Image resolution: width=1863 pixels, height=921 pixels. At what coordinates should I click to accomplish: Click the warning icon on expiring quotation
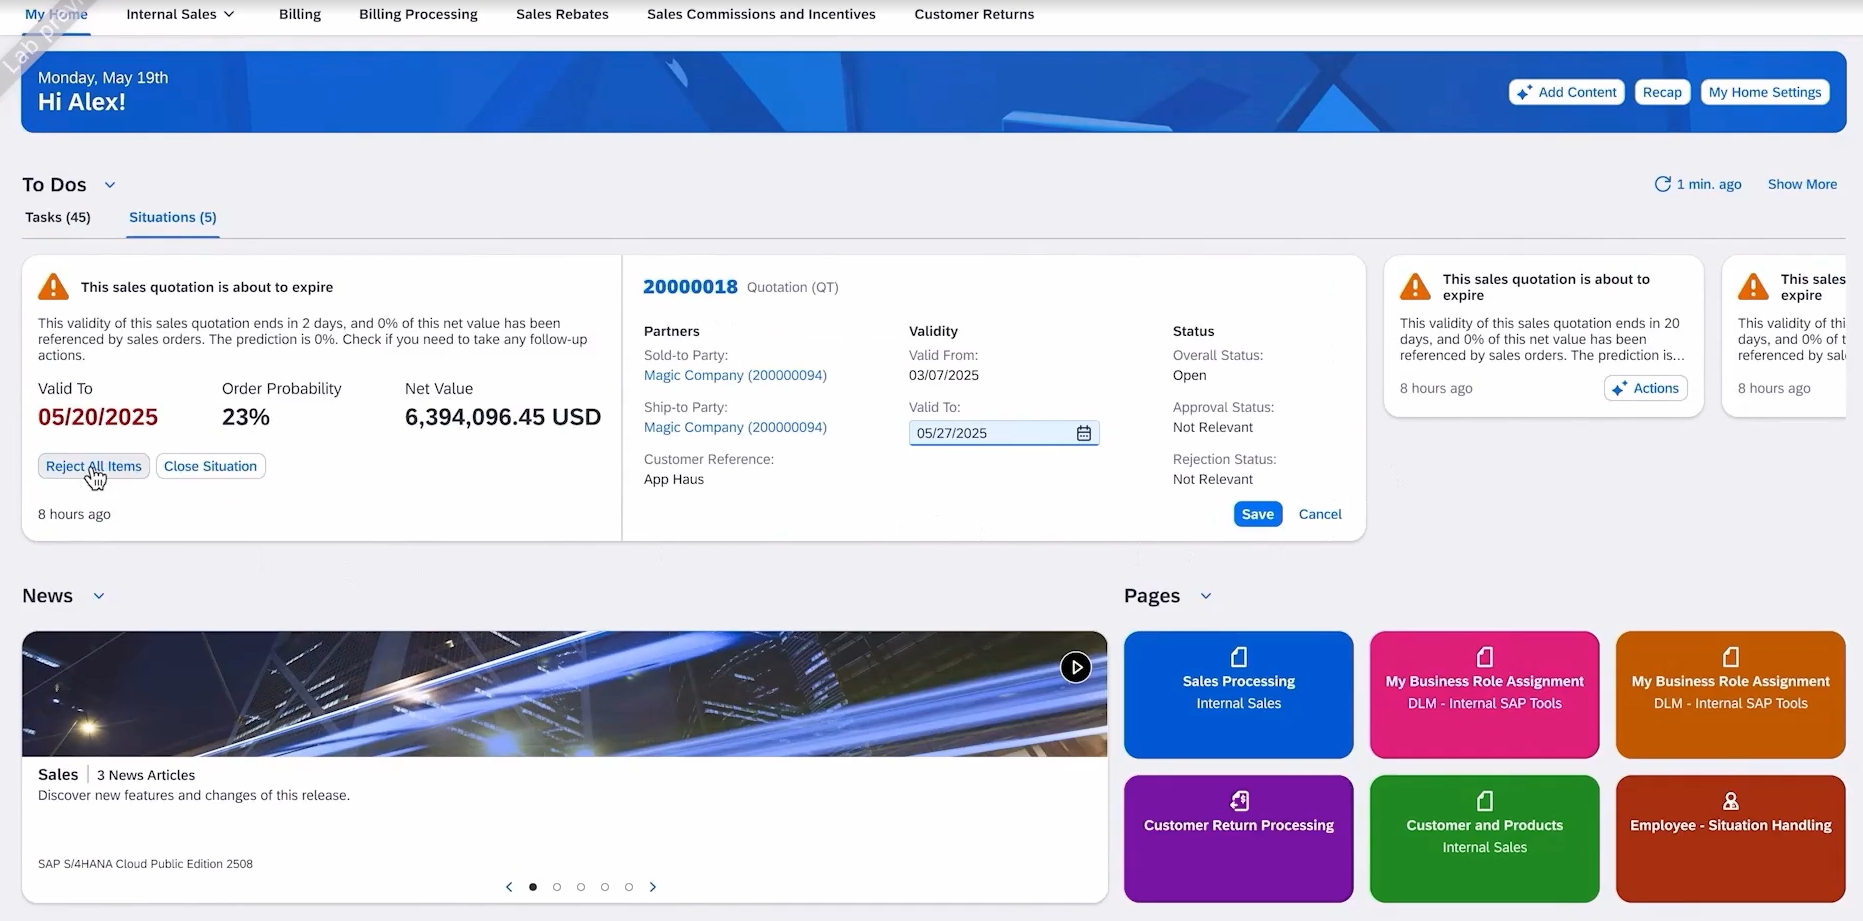coord(52,287)
